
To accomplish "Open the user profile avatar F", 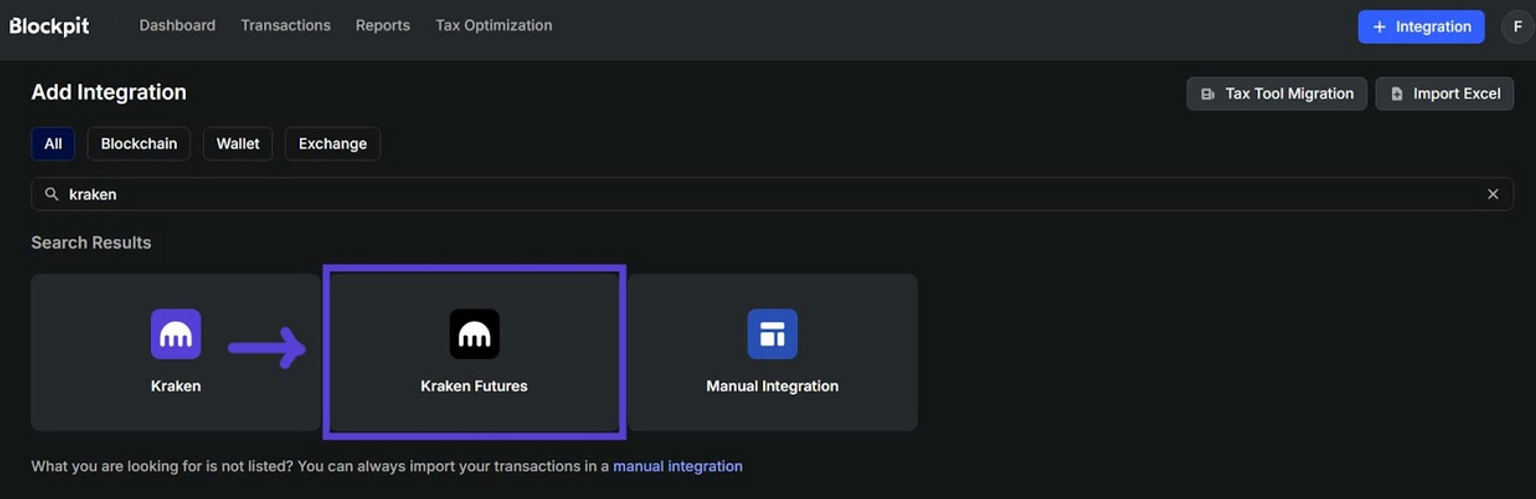I will pos(1517,27).
